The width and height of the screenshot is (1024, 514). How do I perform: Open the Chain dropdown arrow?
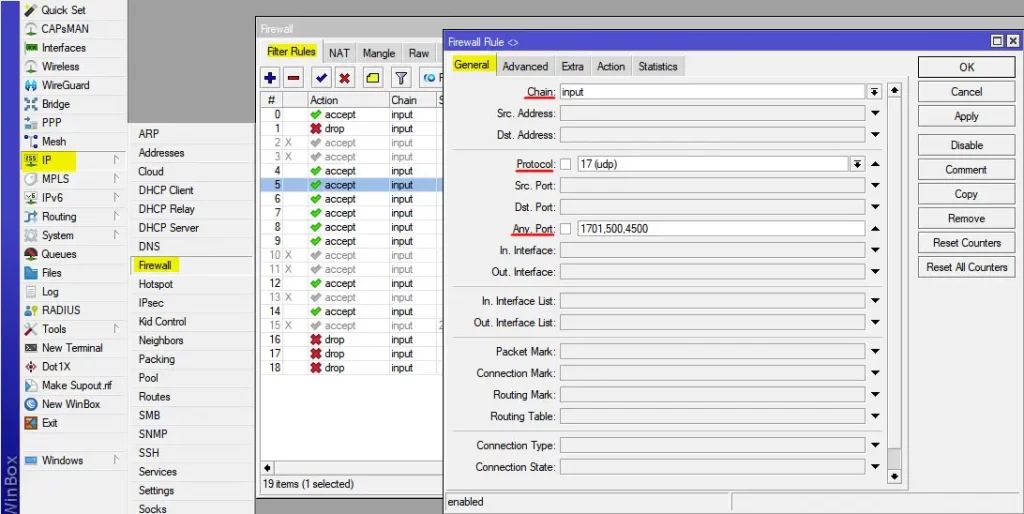point(874,92)
